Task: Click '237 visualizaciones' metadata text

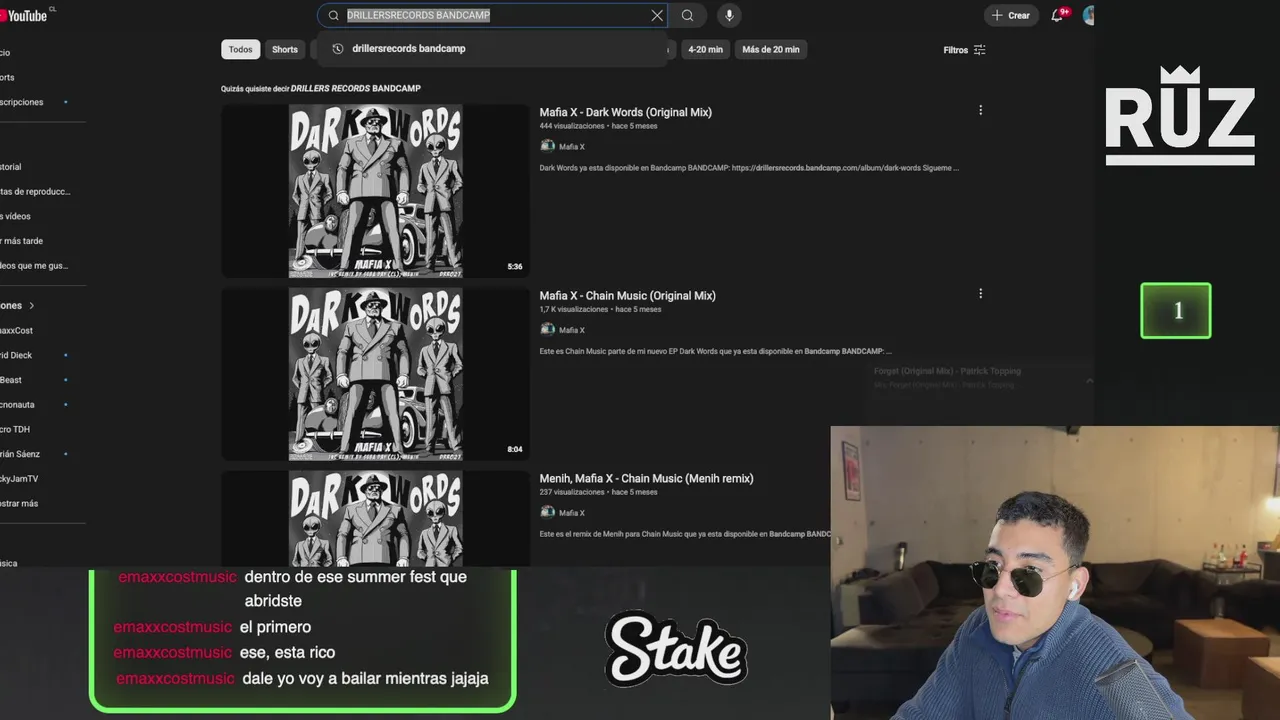Action: tap(572, 492)
